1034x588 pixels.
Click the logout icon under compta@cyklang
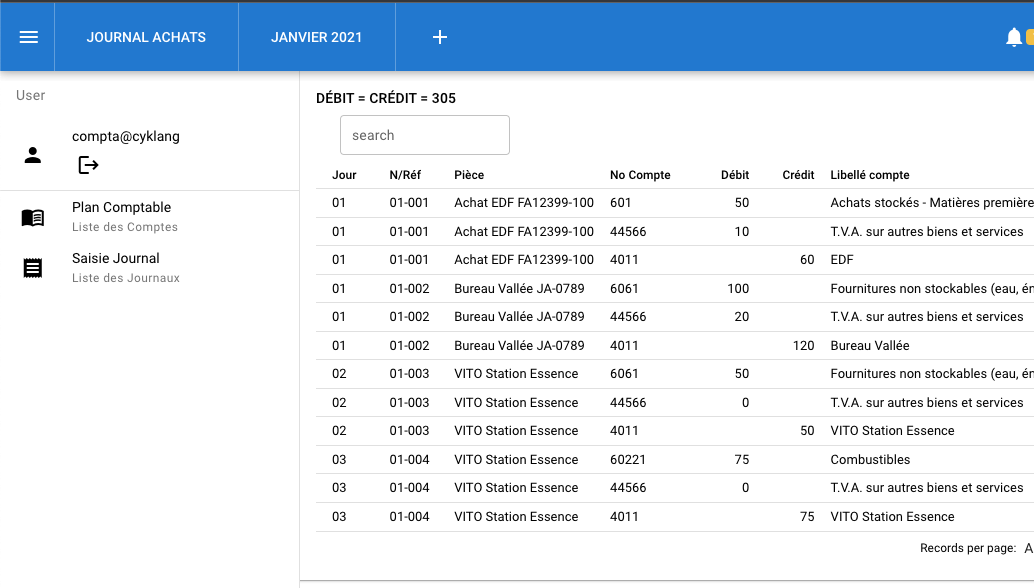(88, 165)
